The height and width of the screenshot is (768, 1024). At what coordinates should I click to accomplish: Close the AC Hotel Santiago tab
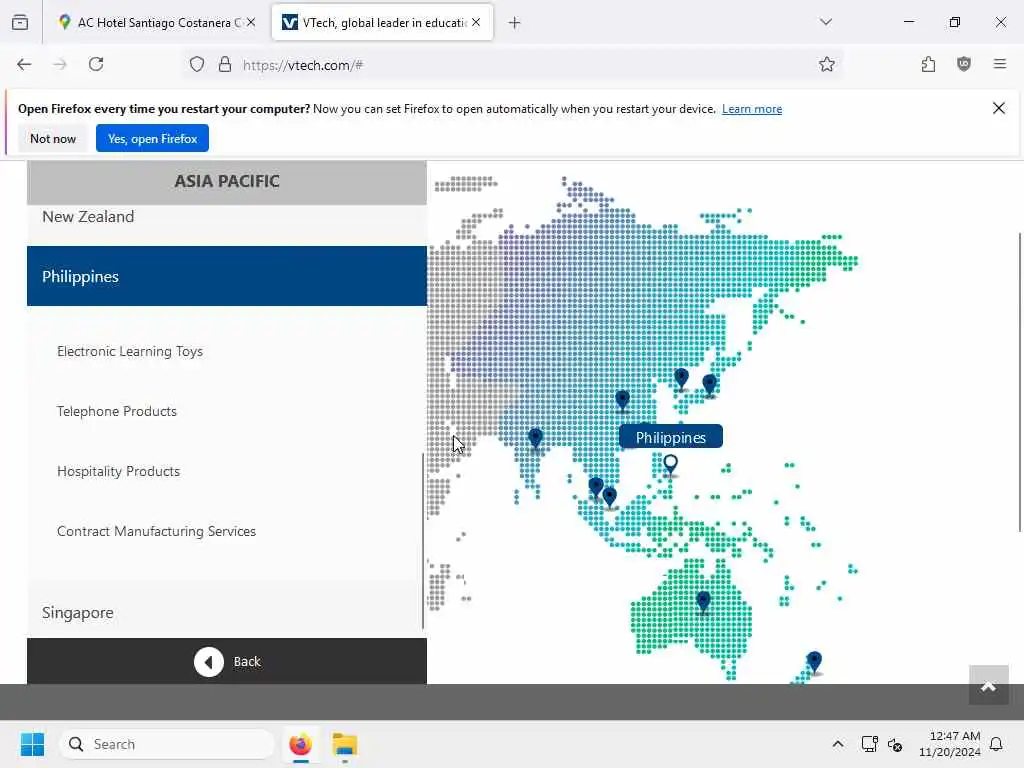pos(251,22)
